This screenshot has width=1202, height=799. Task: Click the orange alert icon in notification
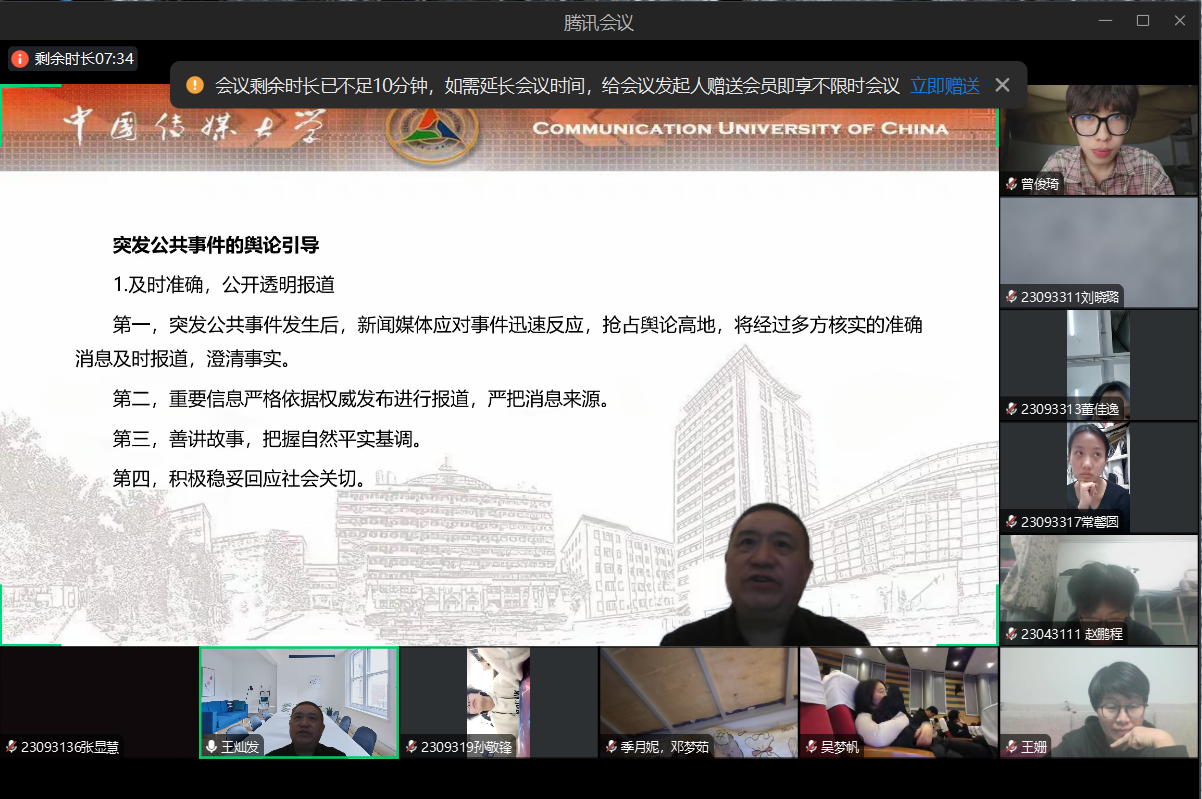[195, 85]
